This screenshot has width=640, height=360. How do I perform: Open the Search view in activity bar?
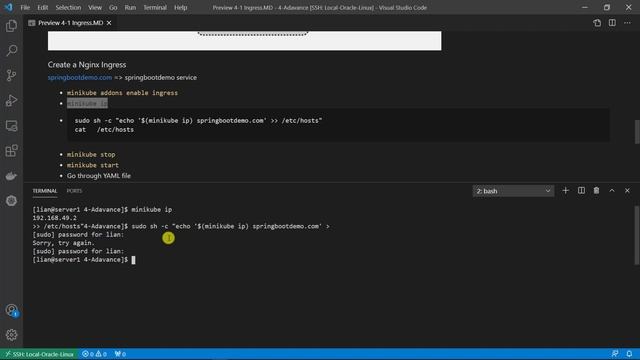(11, 51)
